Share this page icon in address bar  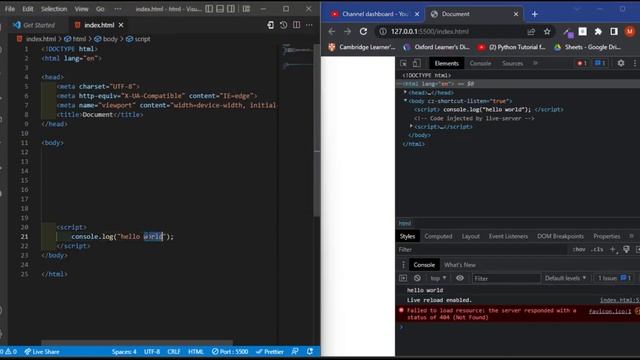pyautogui.click(x=531, y=31)
